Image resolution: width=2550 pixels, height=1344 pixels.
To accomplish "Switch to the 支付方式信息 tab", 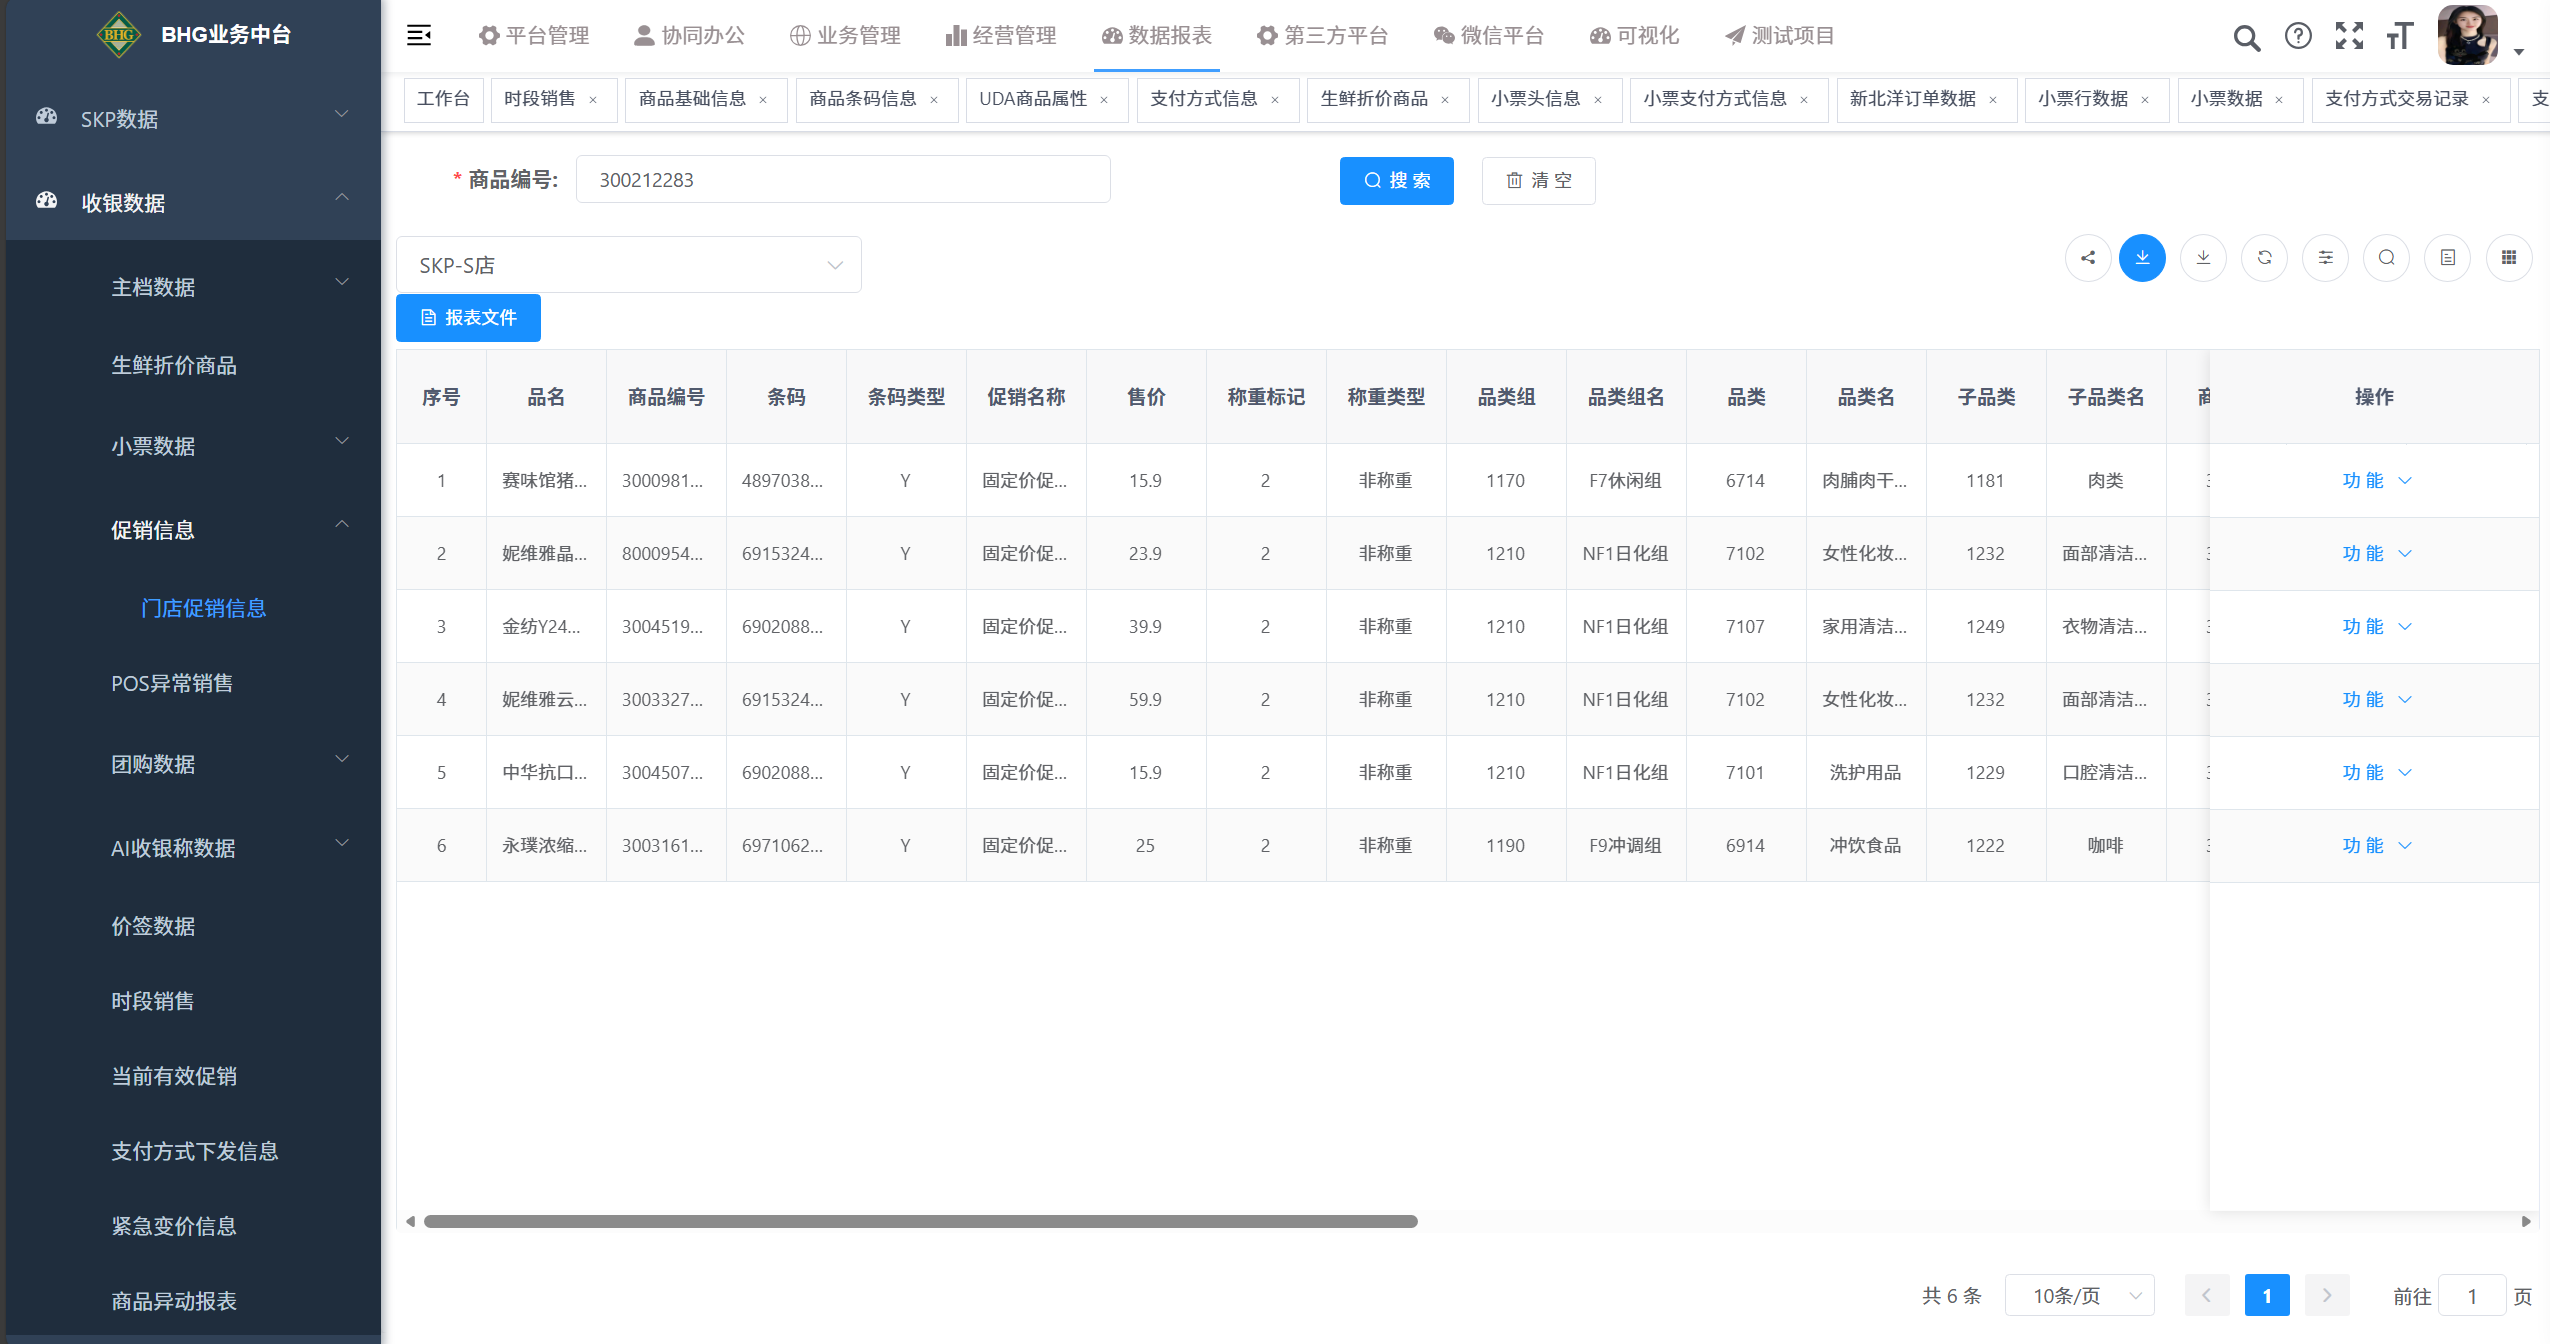I will (x=1203, y=99).
